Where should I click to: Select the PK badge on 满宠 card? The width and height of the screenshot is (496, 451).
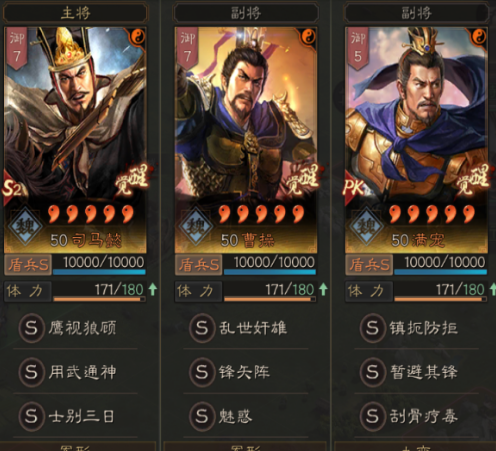tap(353, 188)
